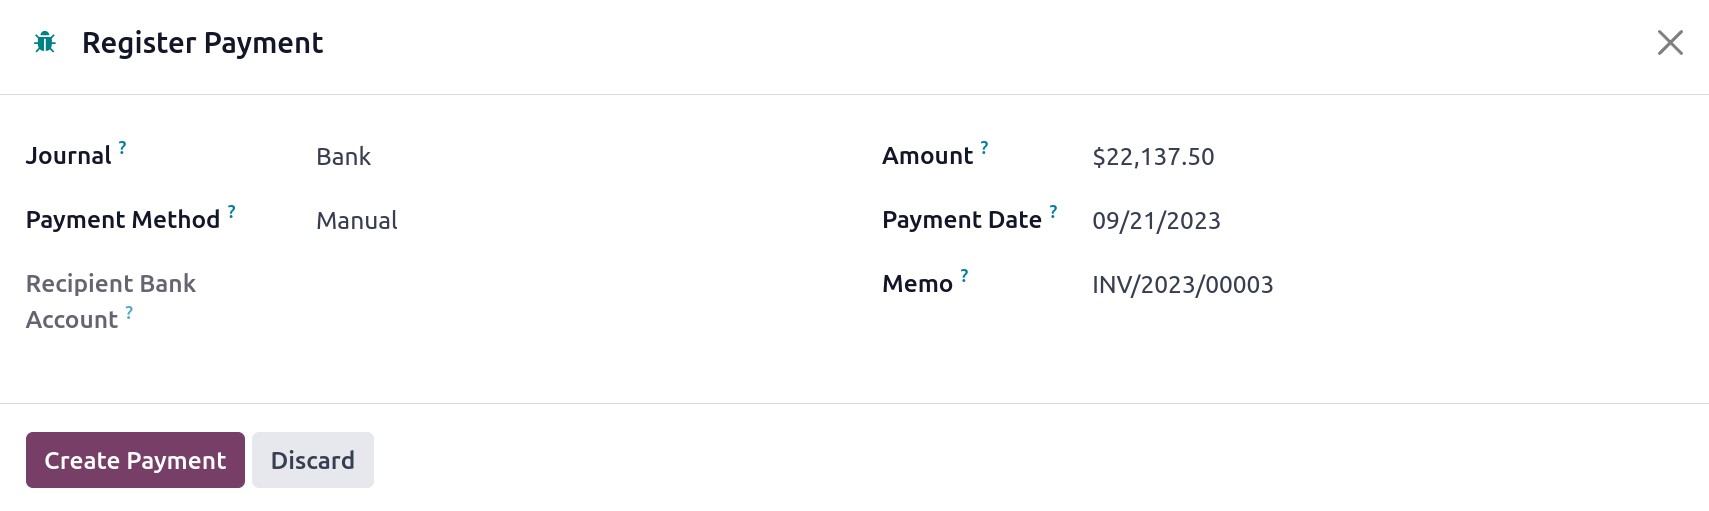Screen dimensions: 1709x511
Task: Click the Payment Date label
Action: coord(961,220)
